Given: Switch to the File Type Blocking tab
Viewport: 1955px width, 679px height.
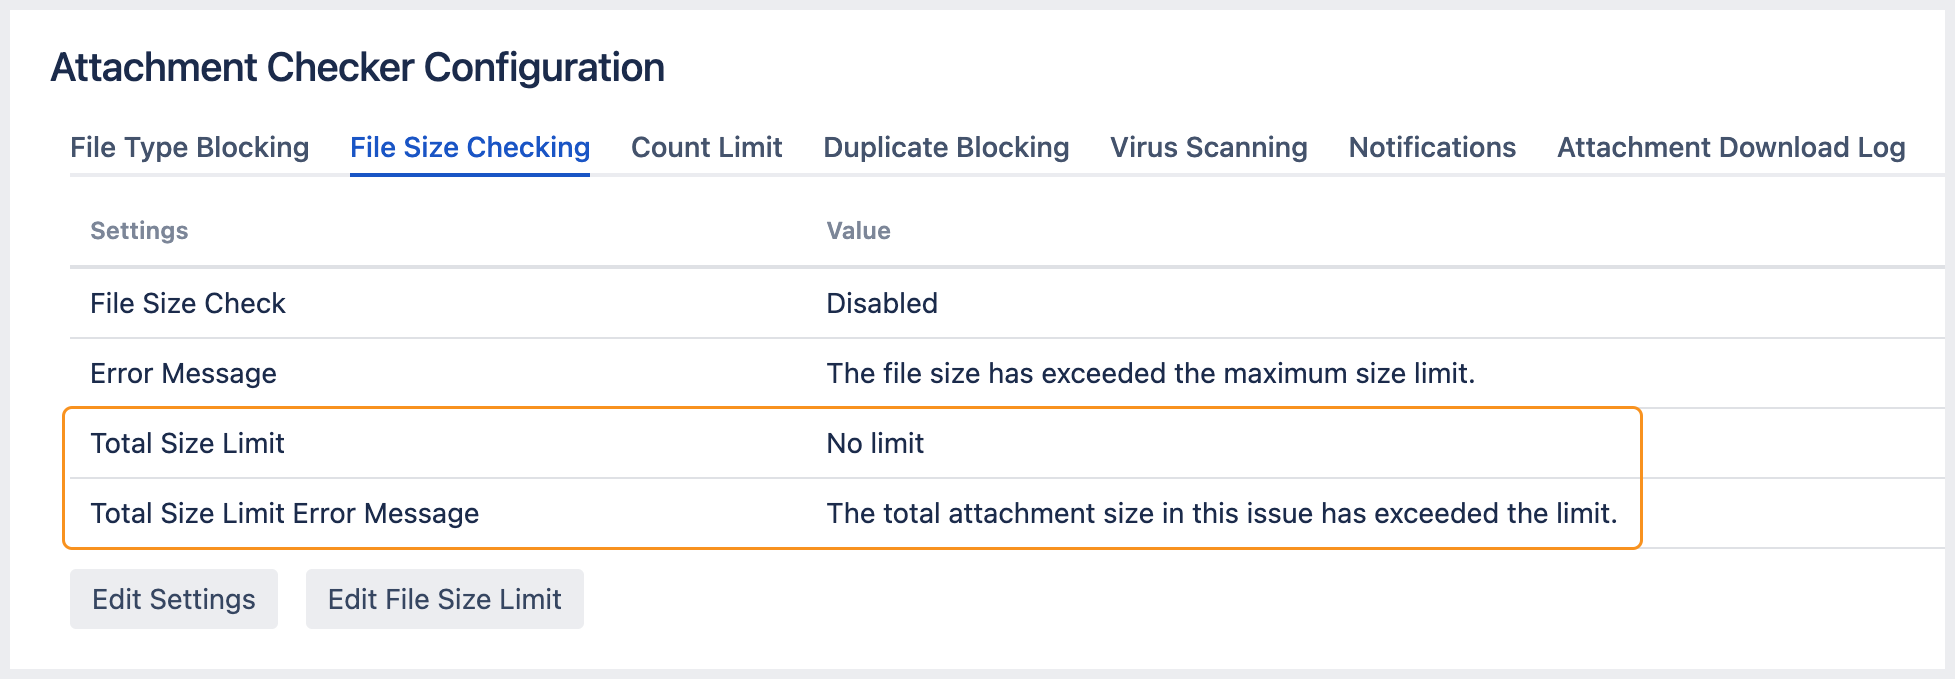Looking at the screenshot, I should click(x=189, y=148).
